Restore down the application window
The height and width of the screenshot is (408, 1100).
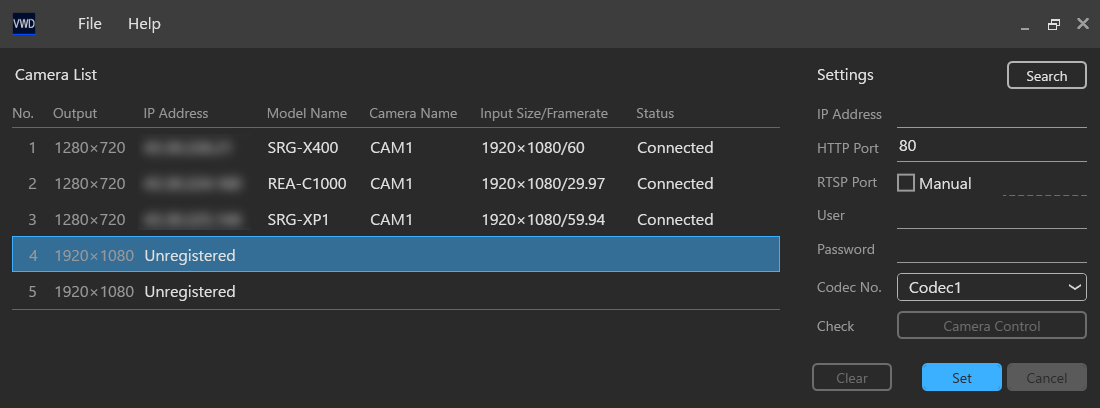(1053, 25)
